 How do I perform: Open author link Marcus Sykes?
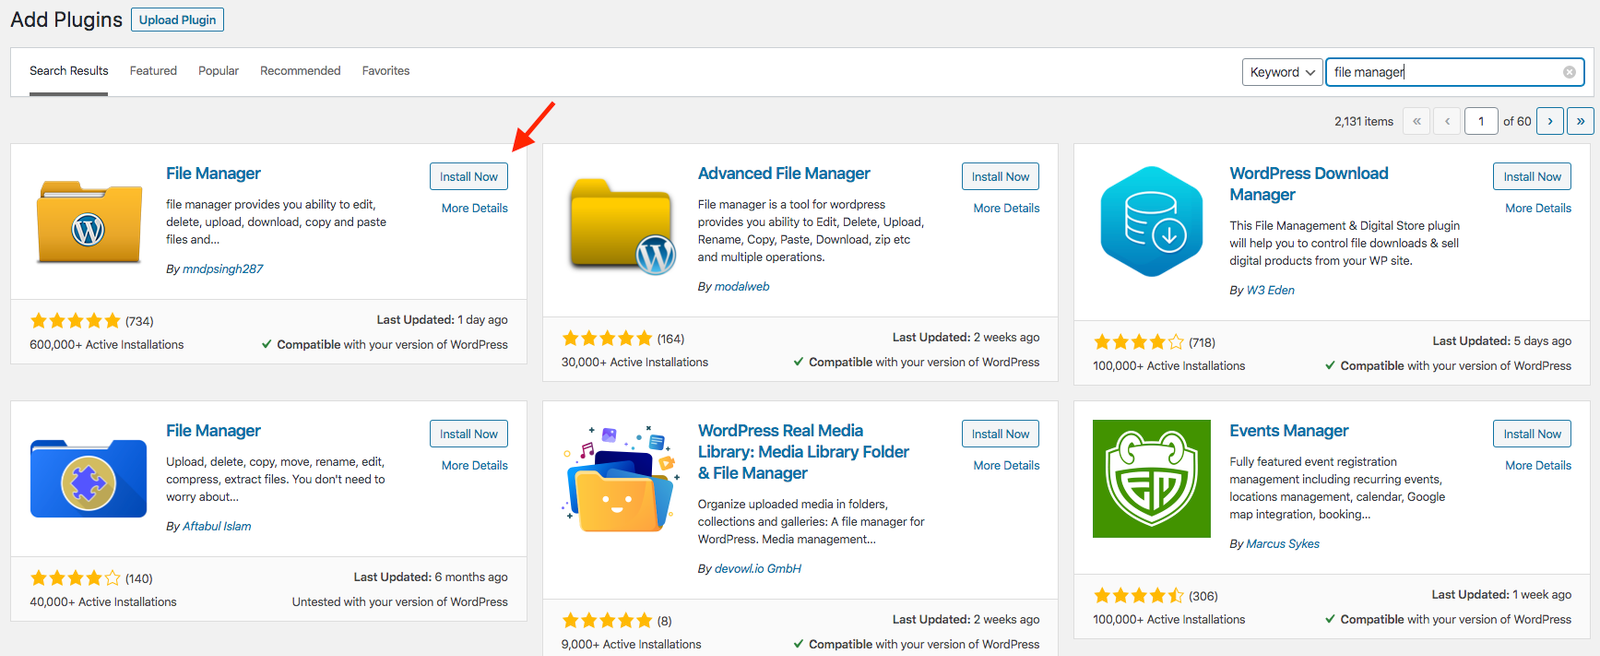(x=1283, y=544)
